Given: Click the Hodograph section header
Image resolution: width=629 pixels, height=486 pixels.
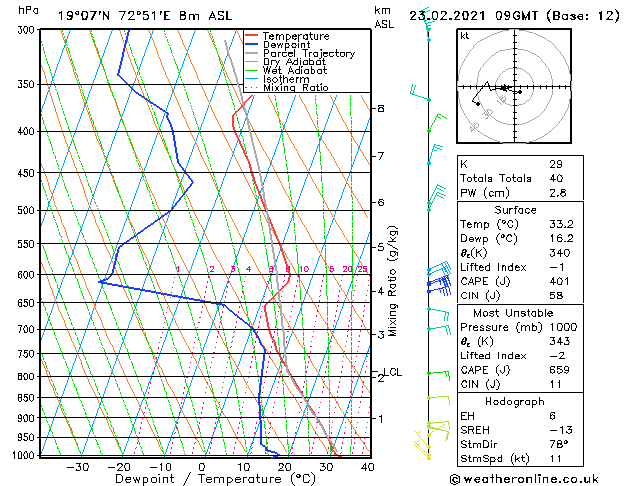Looking at the screenshot, I should pyautogui.click(x=515, y=401).
